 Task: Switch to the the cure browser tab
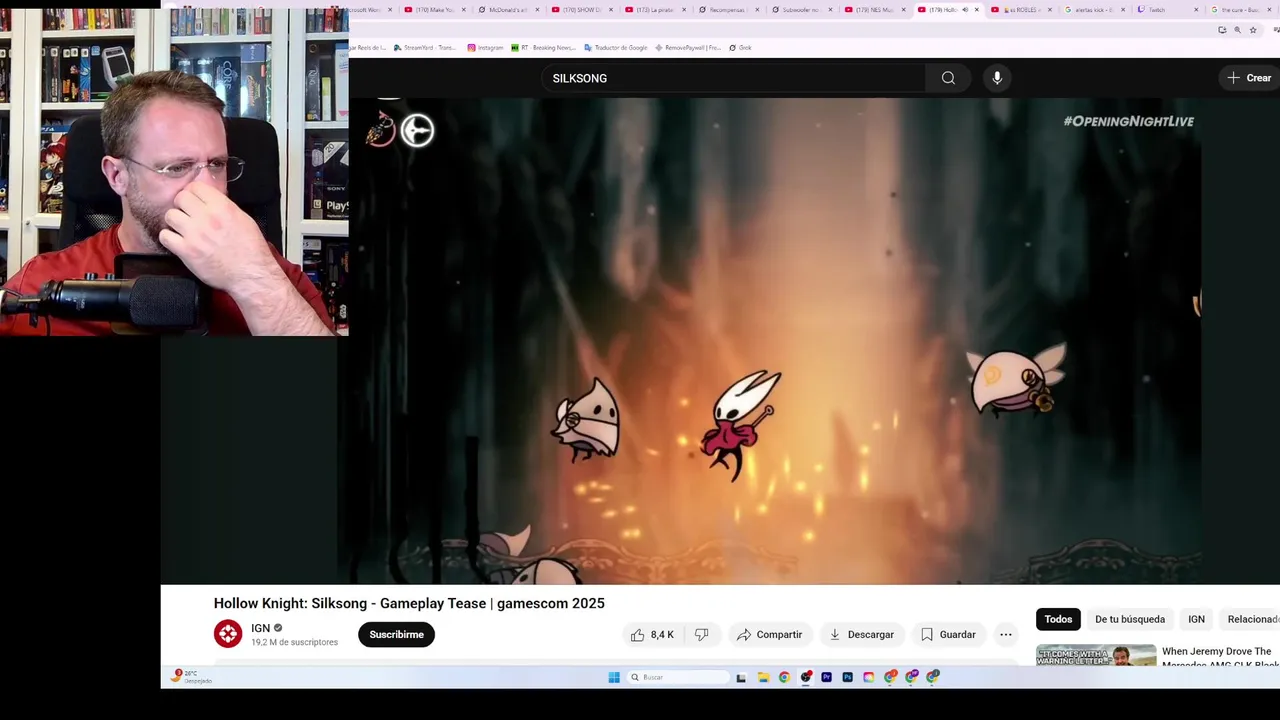pyautogui.click(x=1241, y=10)
